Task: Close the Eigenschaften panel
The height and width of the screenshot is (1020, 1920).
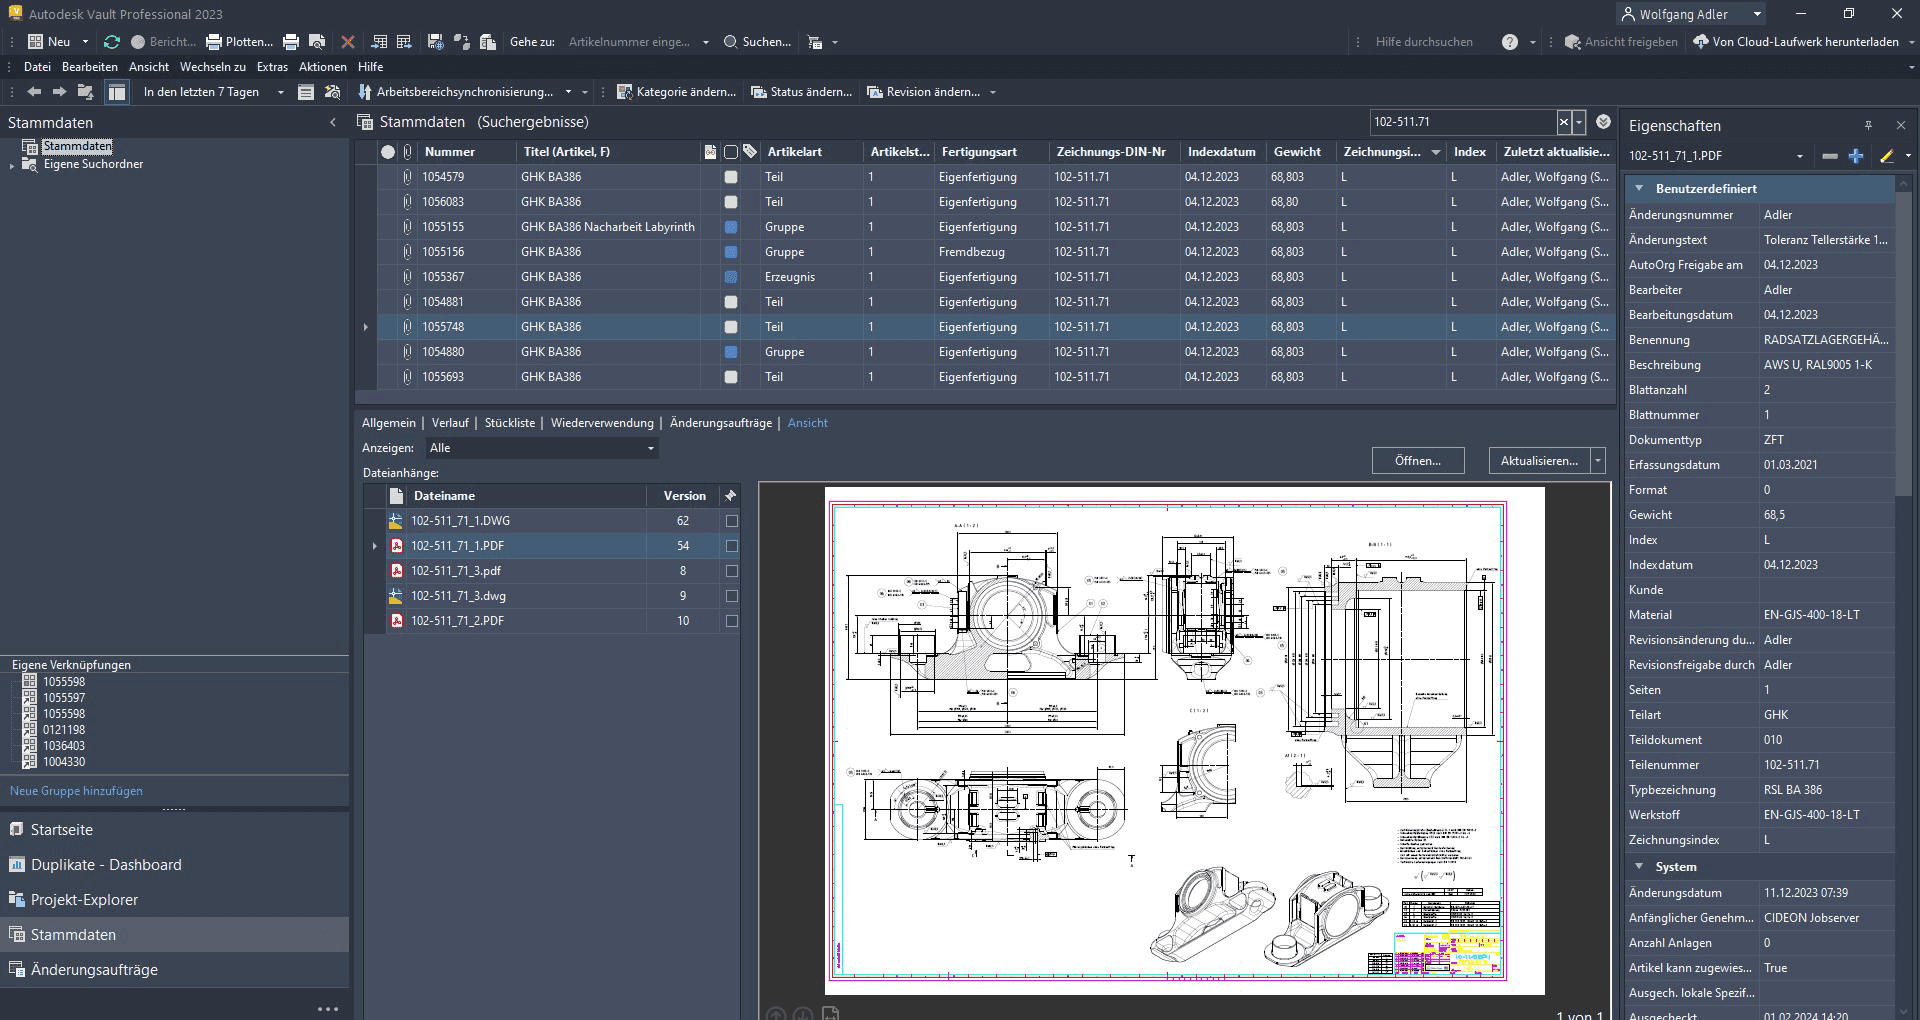Action: [x=1901, y=126]
